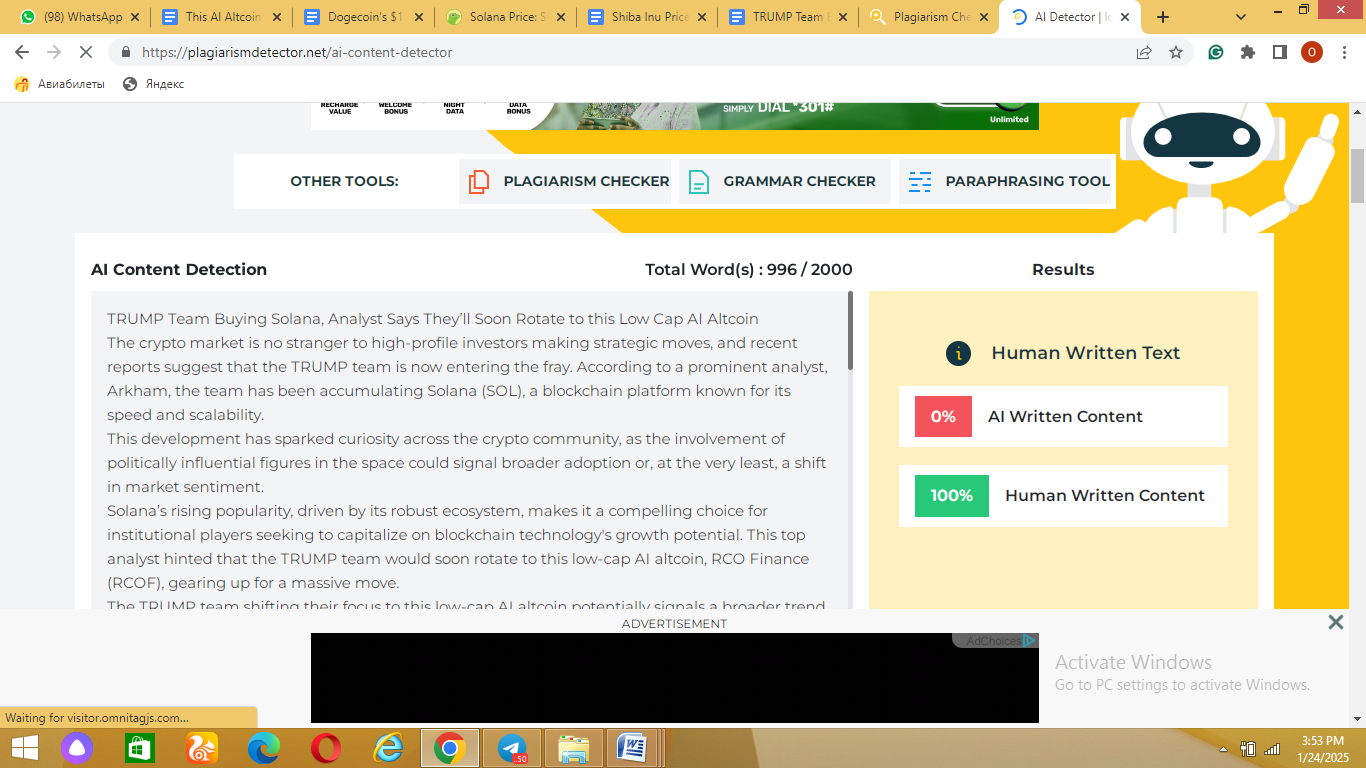
Task: Stop the page from loading
Action: tap(86, 52)
